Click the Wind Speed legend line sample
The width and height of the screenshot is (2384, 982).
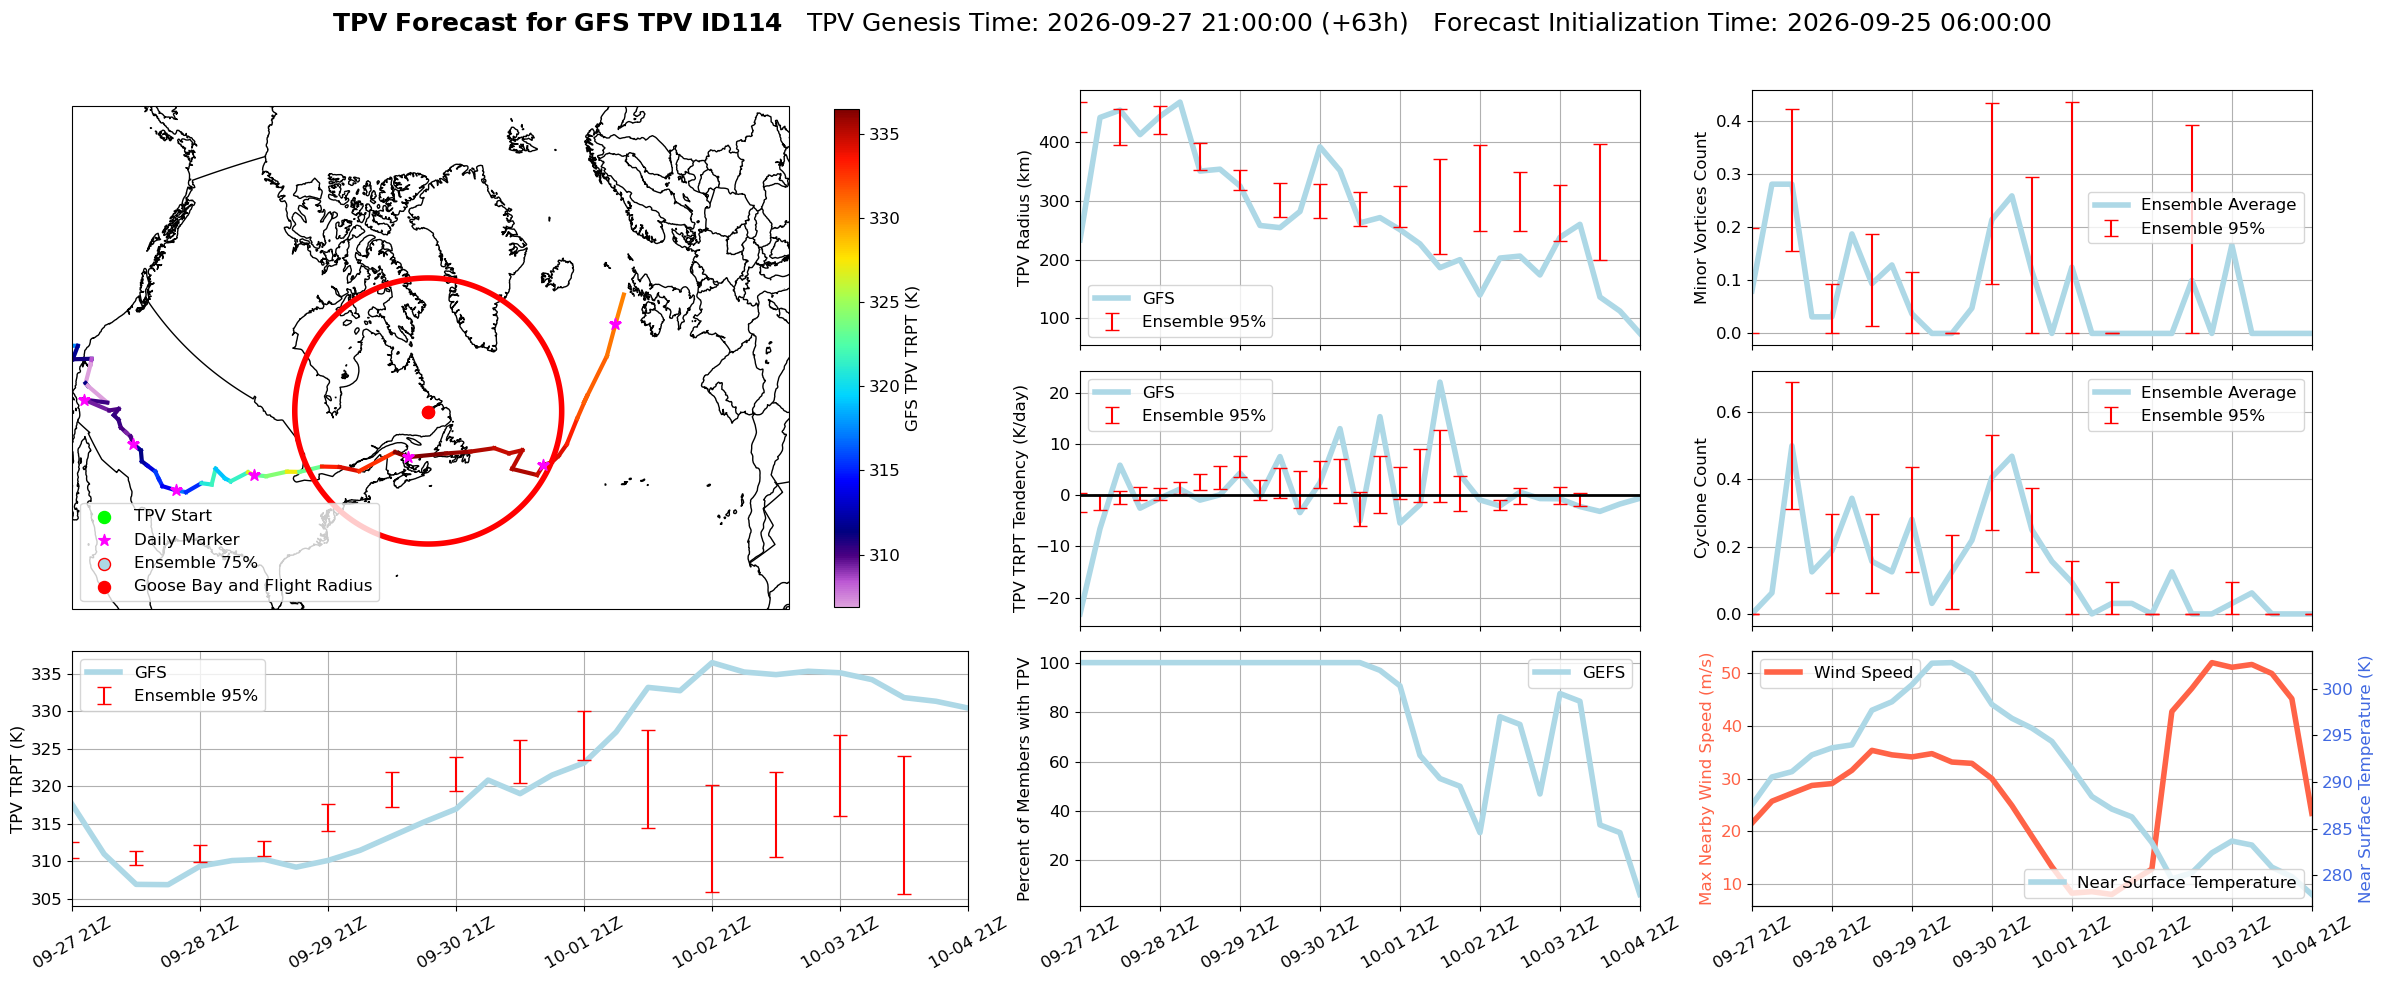coord(1783,673)
